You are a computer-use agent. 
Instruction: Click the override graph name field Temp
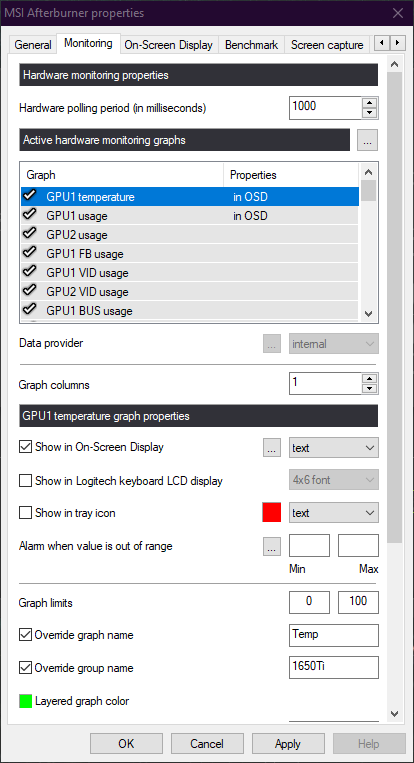click(334, 635)
